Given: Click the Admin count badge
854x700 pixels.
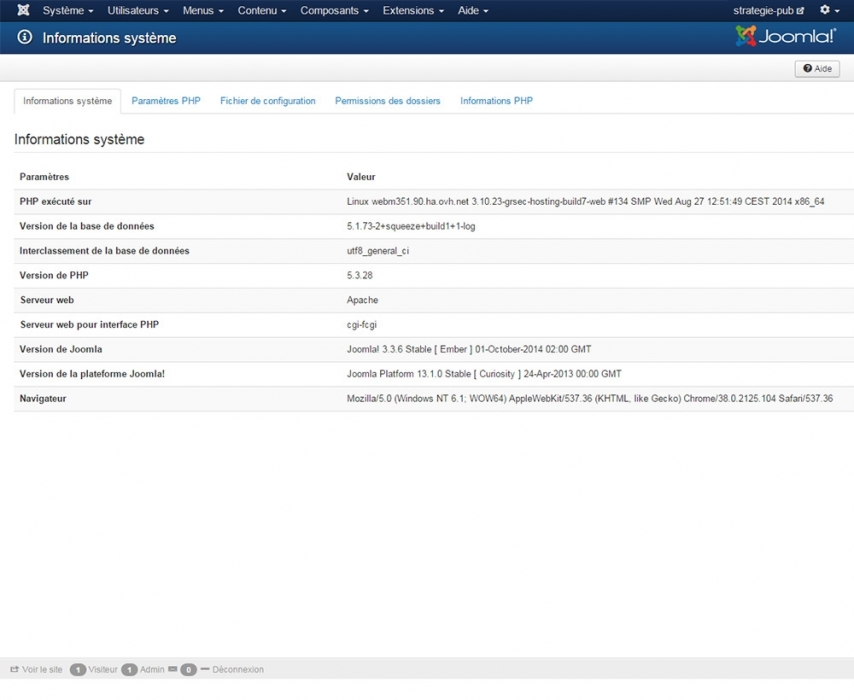Looking at the screenshot, I should coord(129,669).
